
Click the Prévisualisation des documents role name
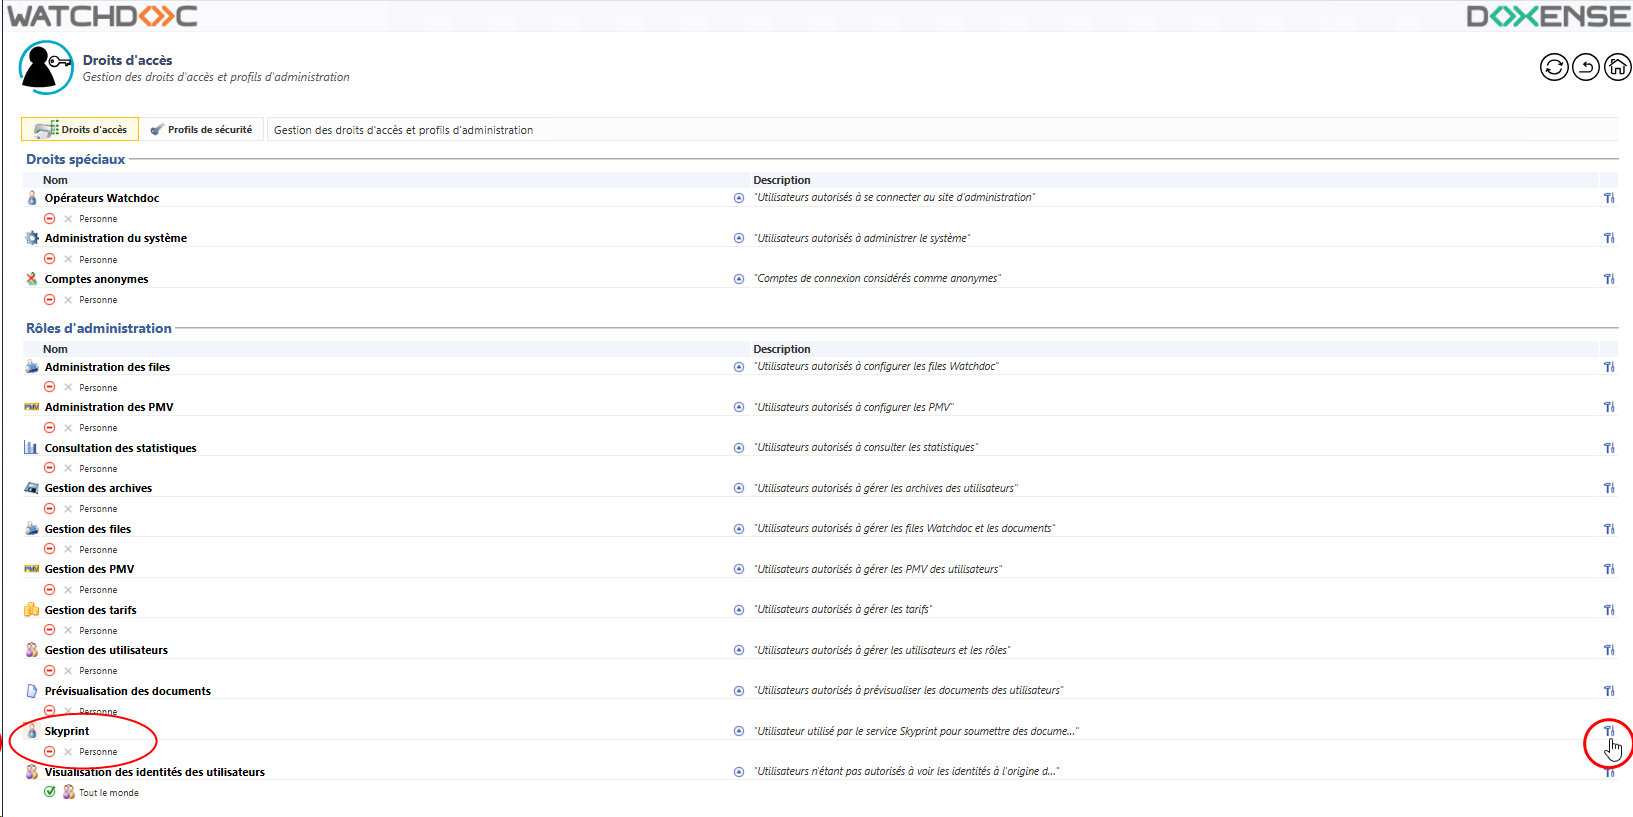tap(127, 691)
